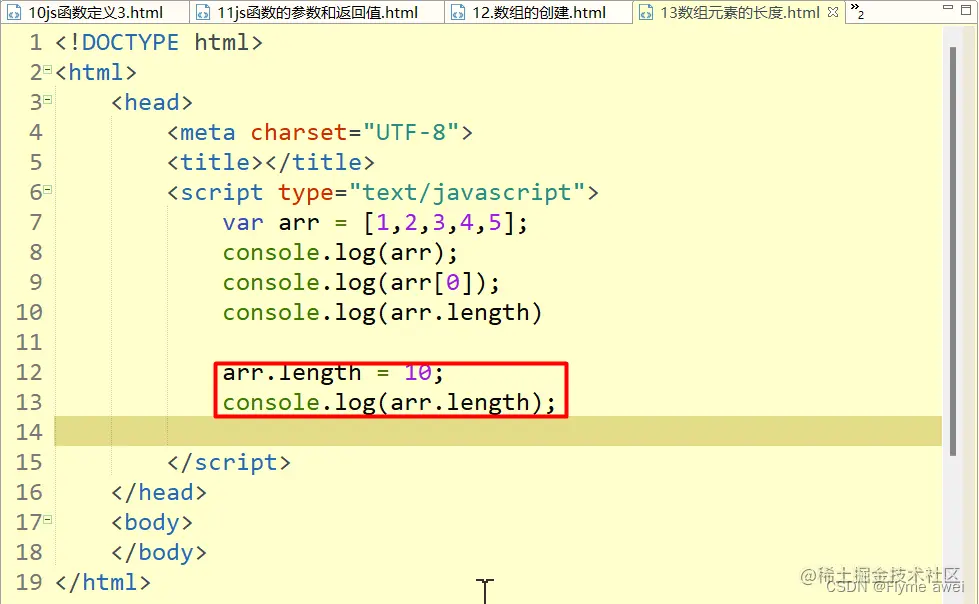Click file icon of 11js函数的参数和返回值.html tab
979x604 pixels.
click(x=203, y=12)
